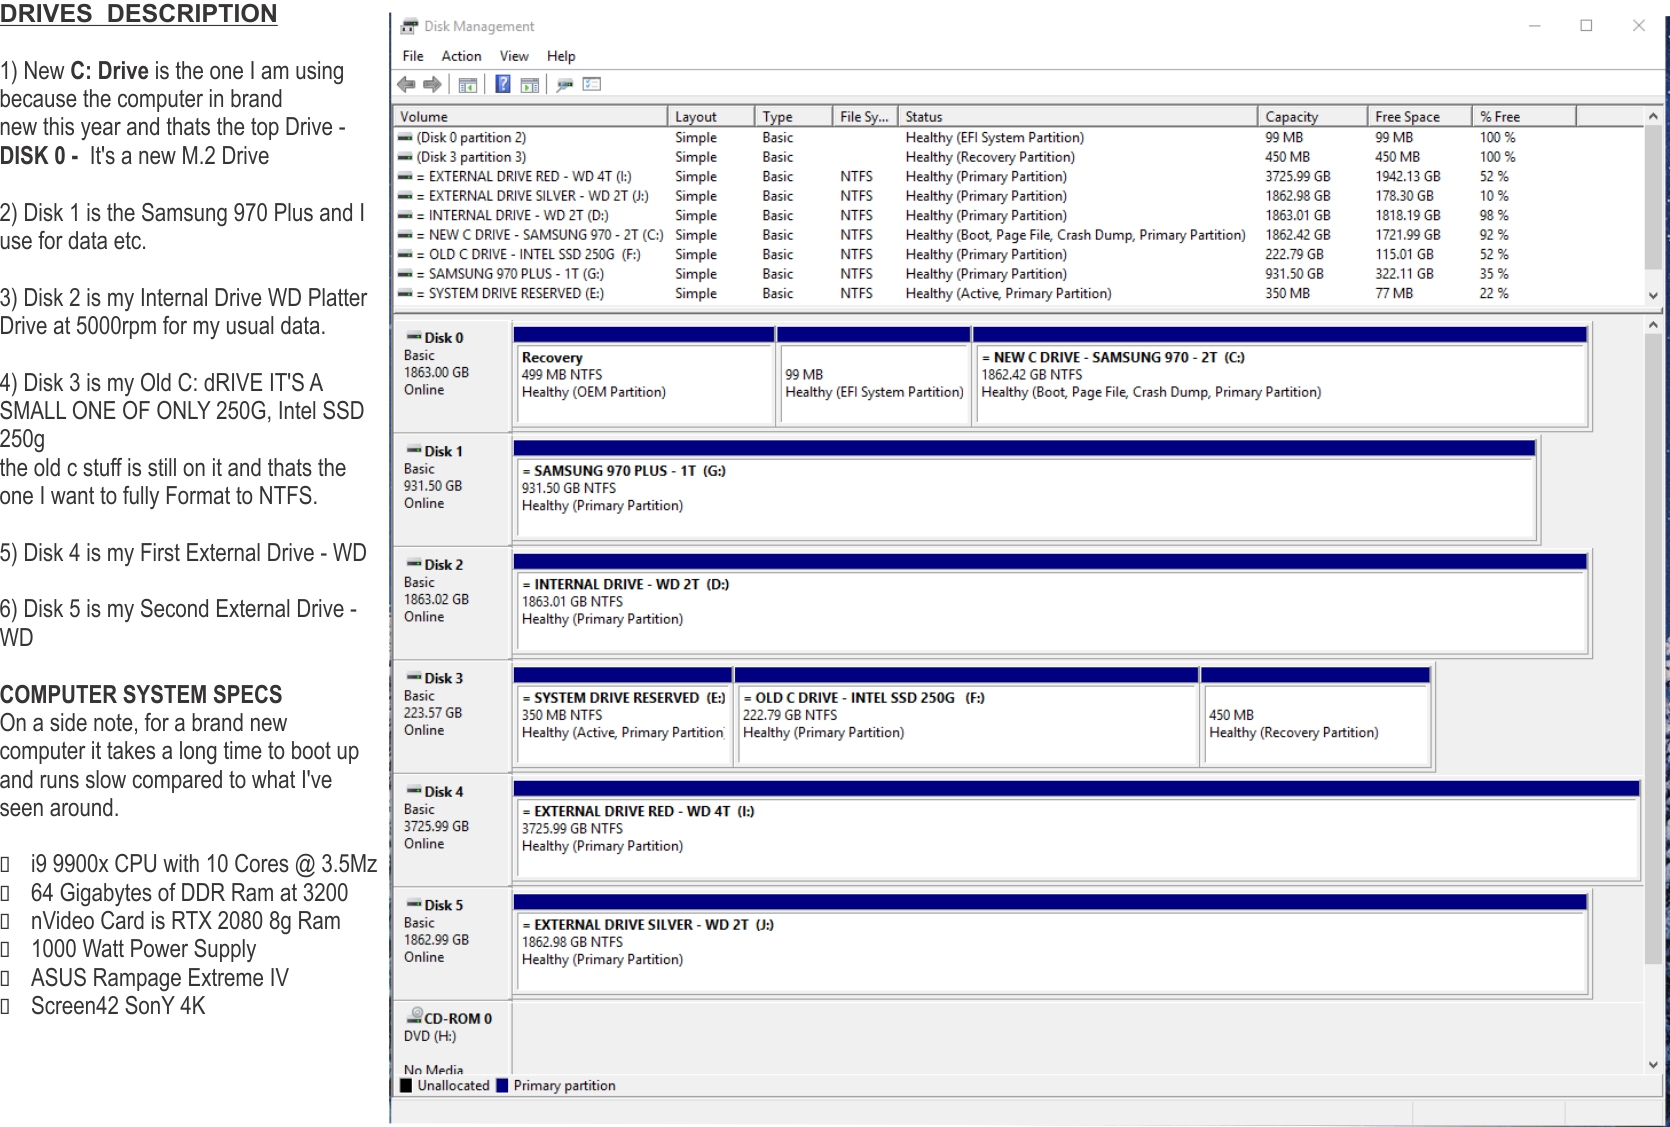Click the Disk Management title bar icon
This screenshot has height=1127, width=1670.
click(409, 26)
